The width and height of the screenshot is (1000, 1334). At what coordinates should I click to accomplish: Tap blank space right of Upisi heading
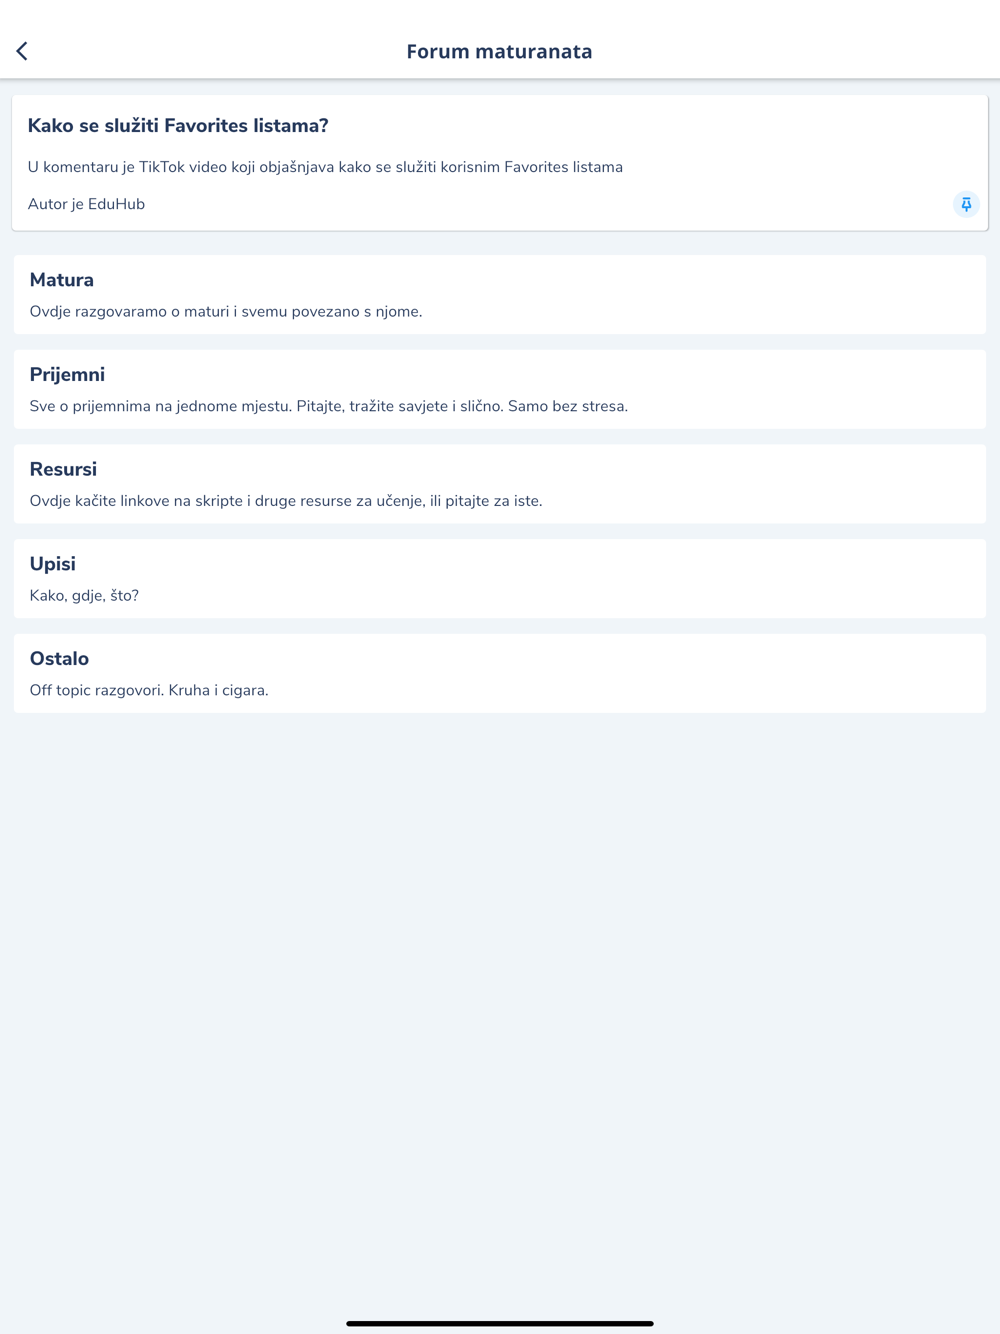[x=600, y=564]
